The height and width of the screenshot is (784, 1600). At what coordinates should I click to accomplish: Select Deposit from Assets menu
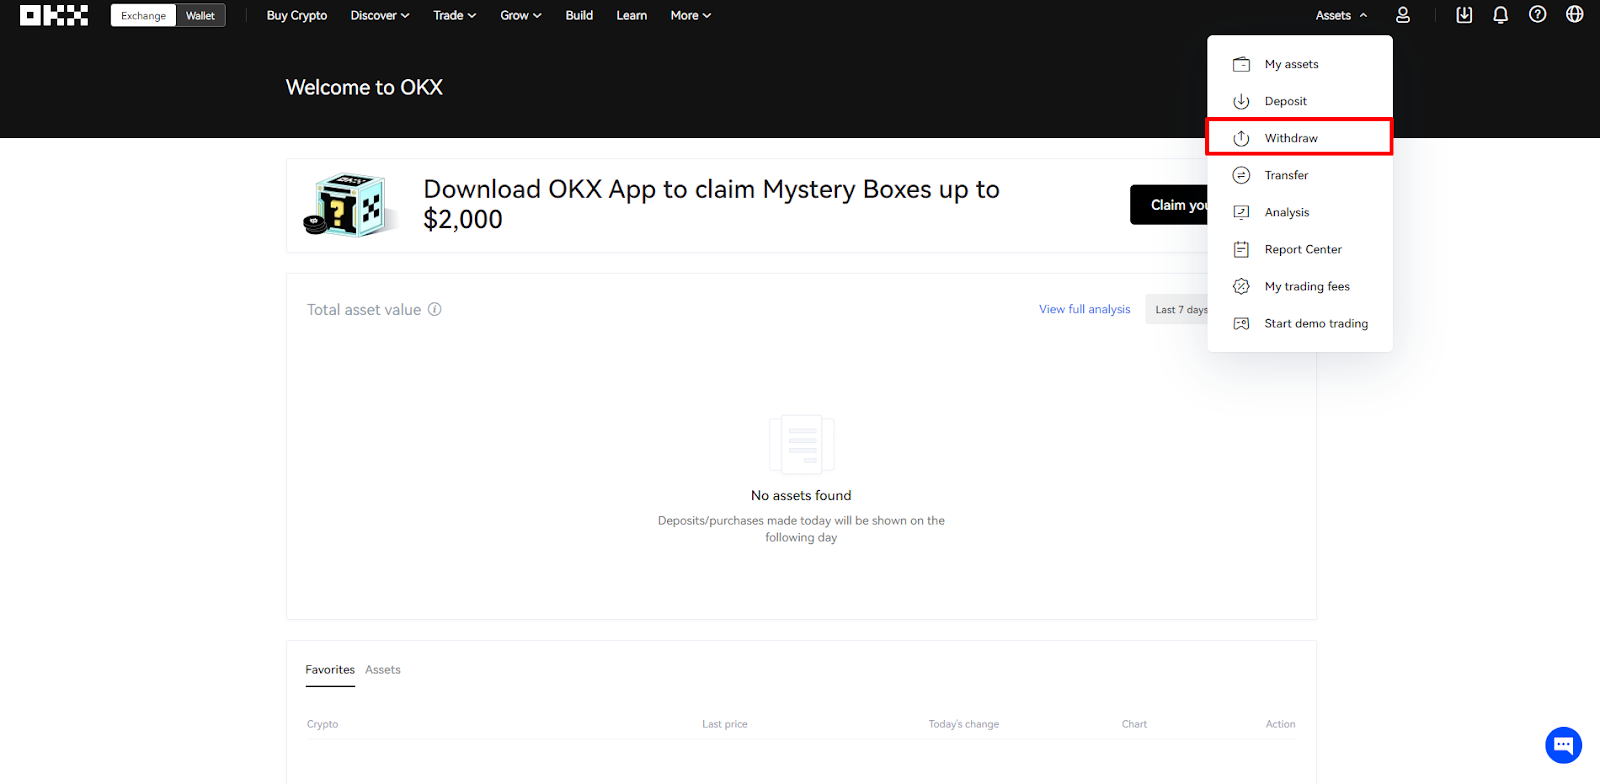coord(1300,101)
